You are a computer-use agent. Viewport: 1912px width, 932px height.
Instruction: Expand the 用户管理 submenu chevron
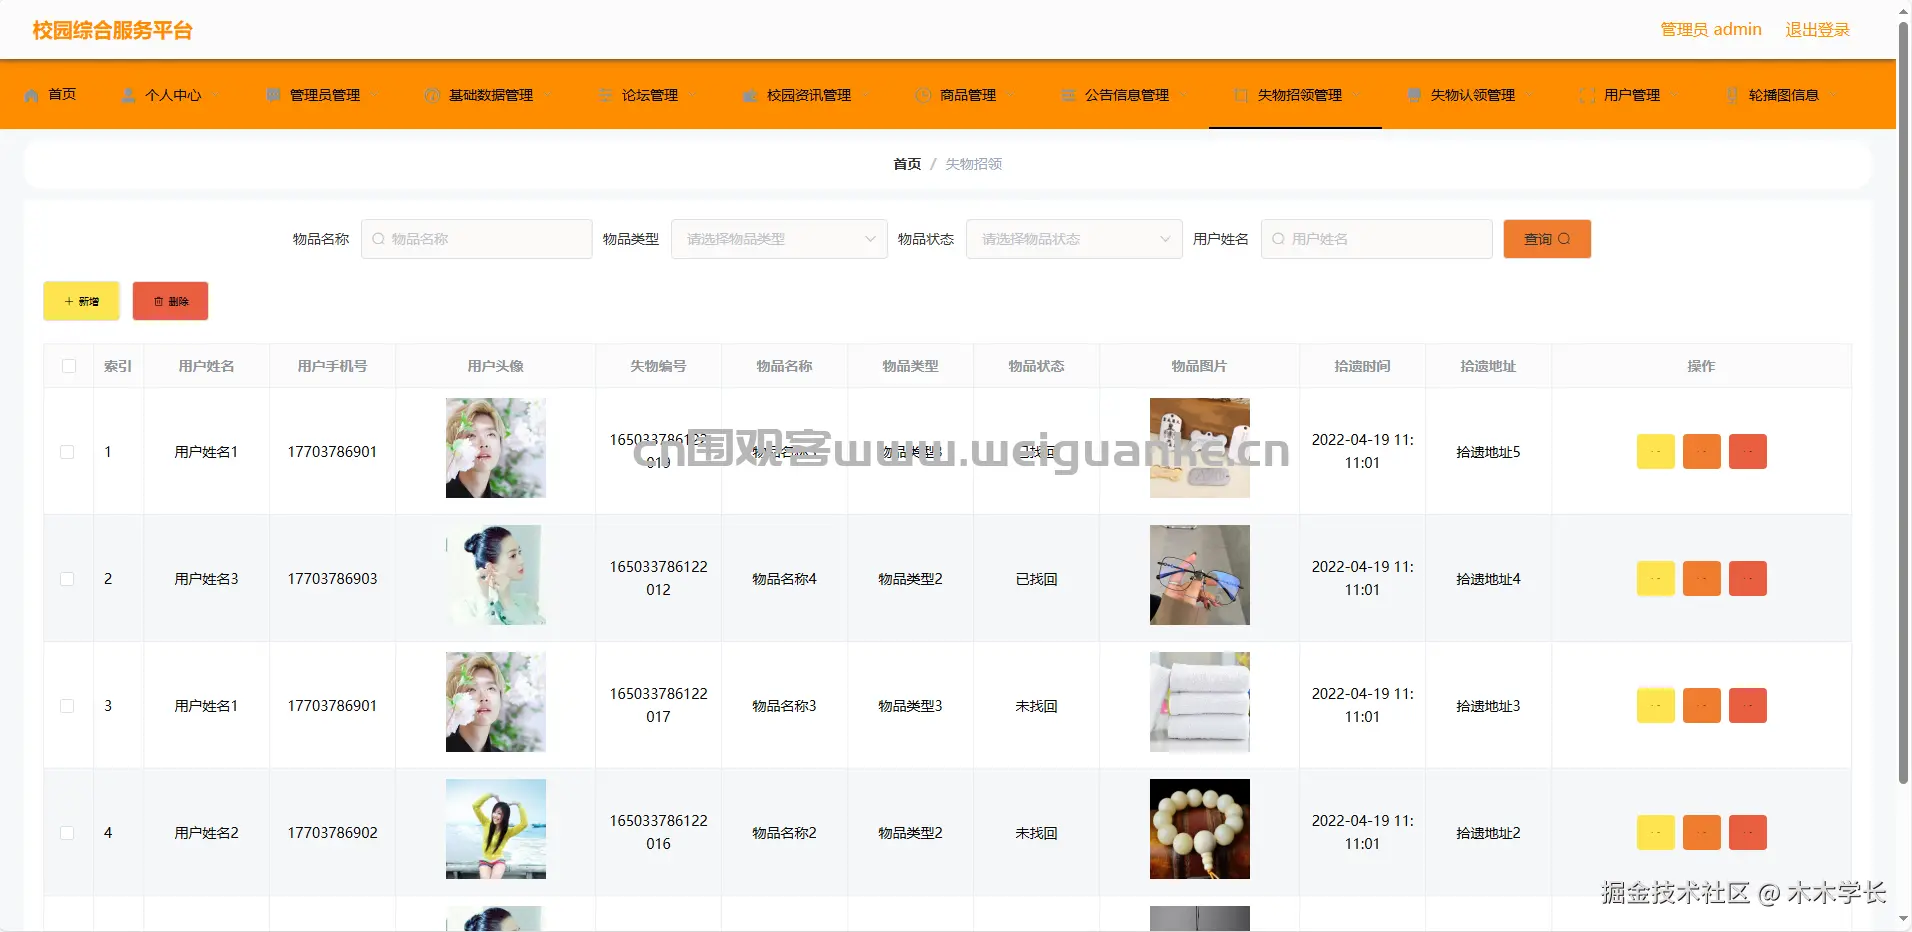[1676, 95]
